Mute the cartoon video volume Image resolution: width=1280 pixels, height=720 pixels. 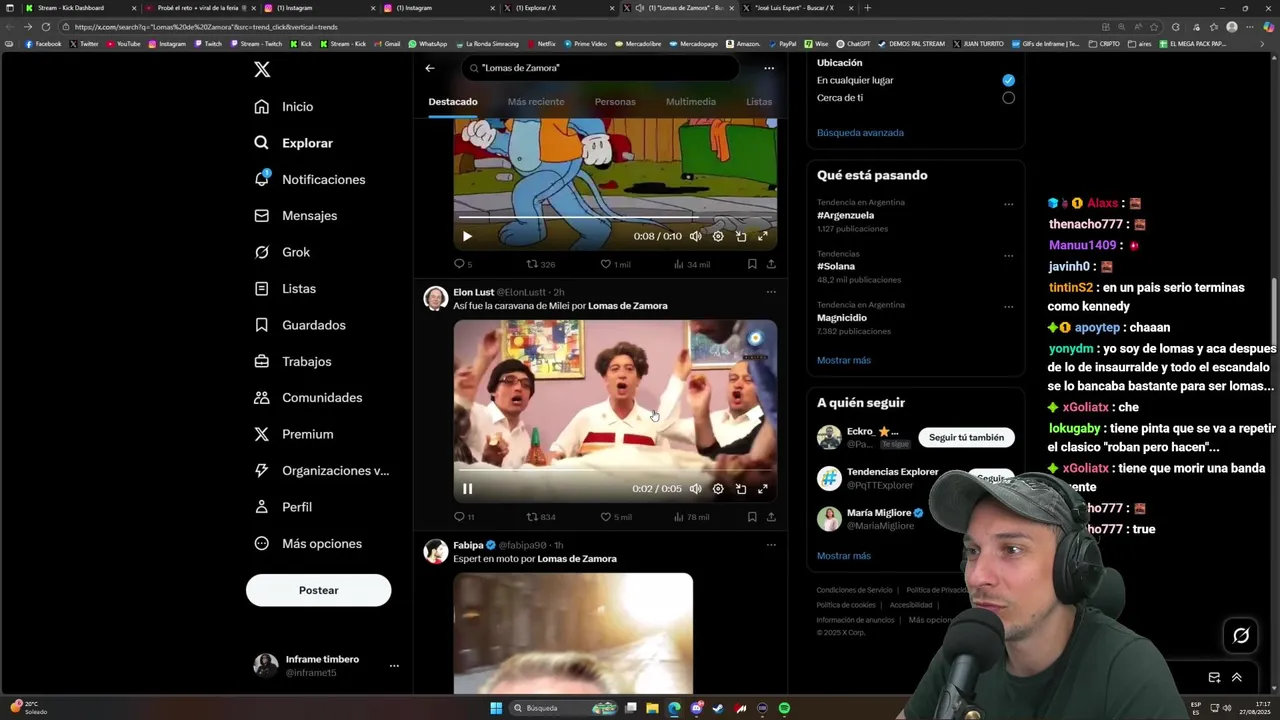tap(696, 237)
